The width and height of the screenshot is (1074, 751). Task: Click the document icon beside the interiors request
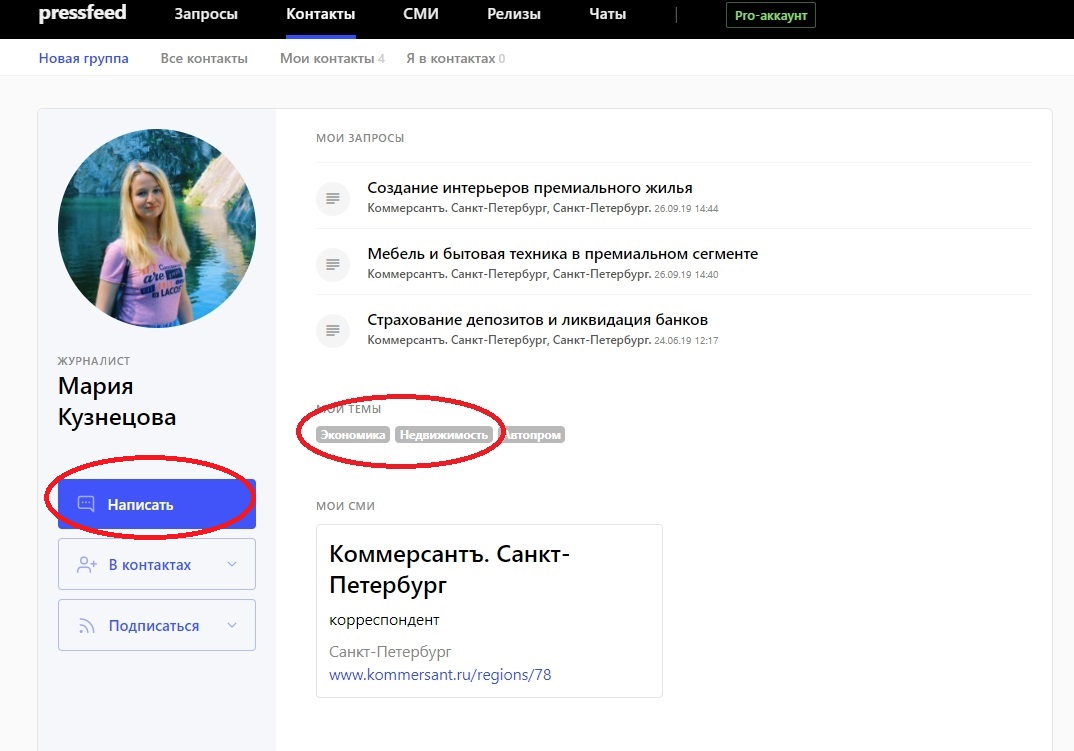332,198
